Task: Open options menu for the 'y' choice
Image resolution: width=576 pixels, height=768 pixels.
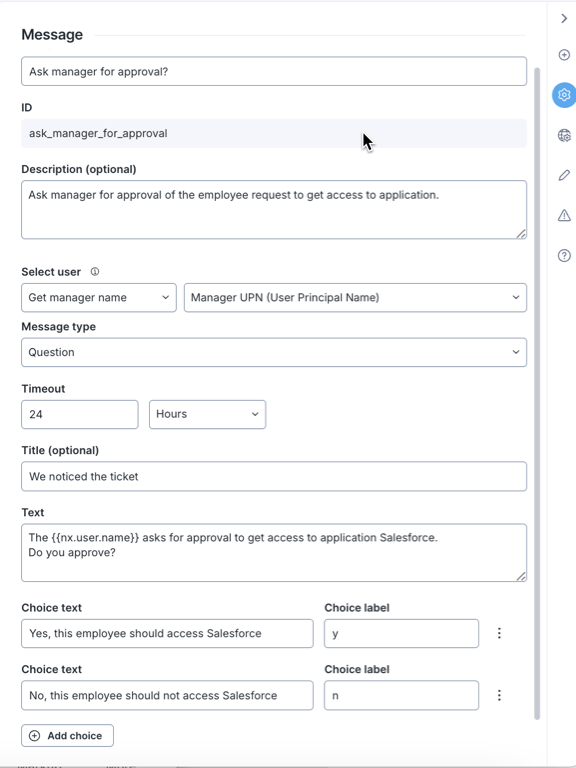Action: [x=499, y=633]
